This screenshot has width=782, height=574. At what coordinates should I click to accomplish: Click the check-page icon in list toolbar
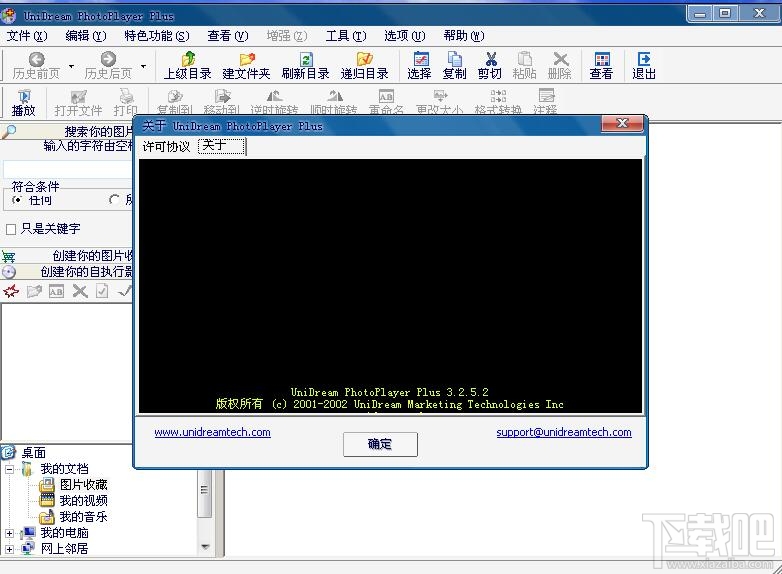(x=102, y=291)
